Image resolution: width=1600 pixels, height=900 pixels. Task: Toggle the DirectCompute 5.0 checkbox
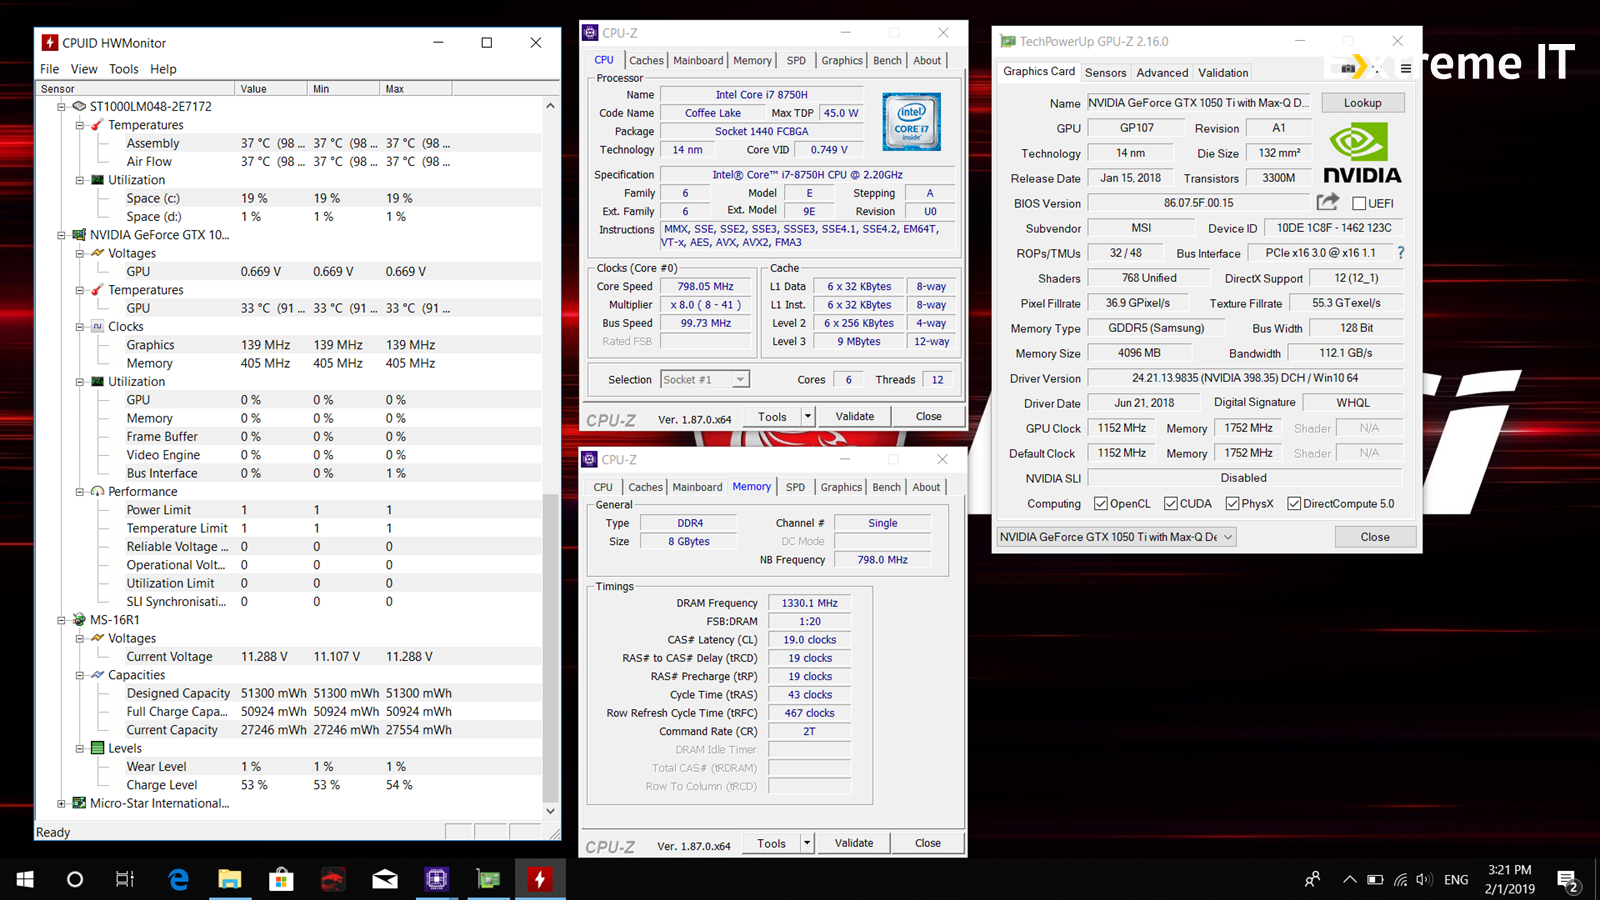pos(1294,504)
